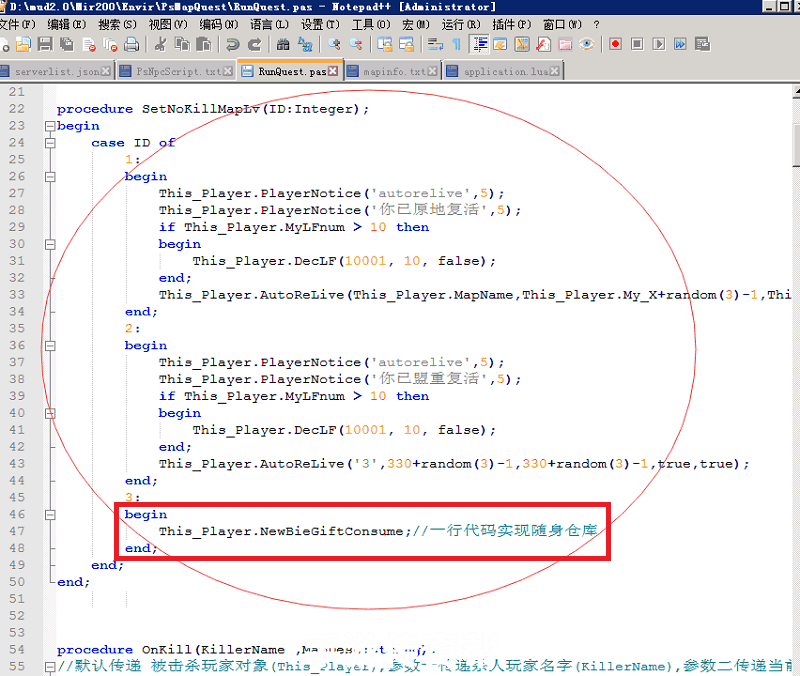Redo the edit with the Redo arrow
Image resolution: width=800 pixels, height=676 pixels.
254,45
